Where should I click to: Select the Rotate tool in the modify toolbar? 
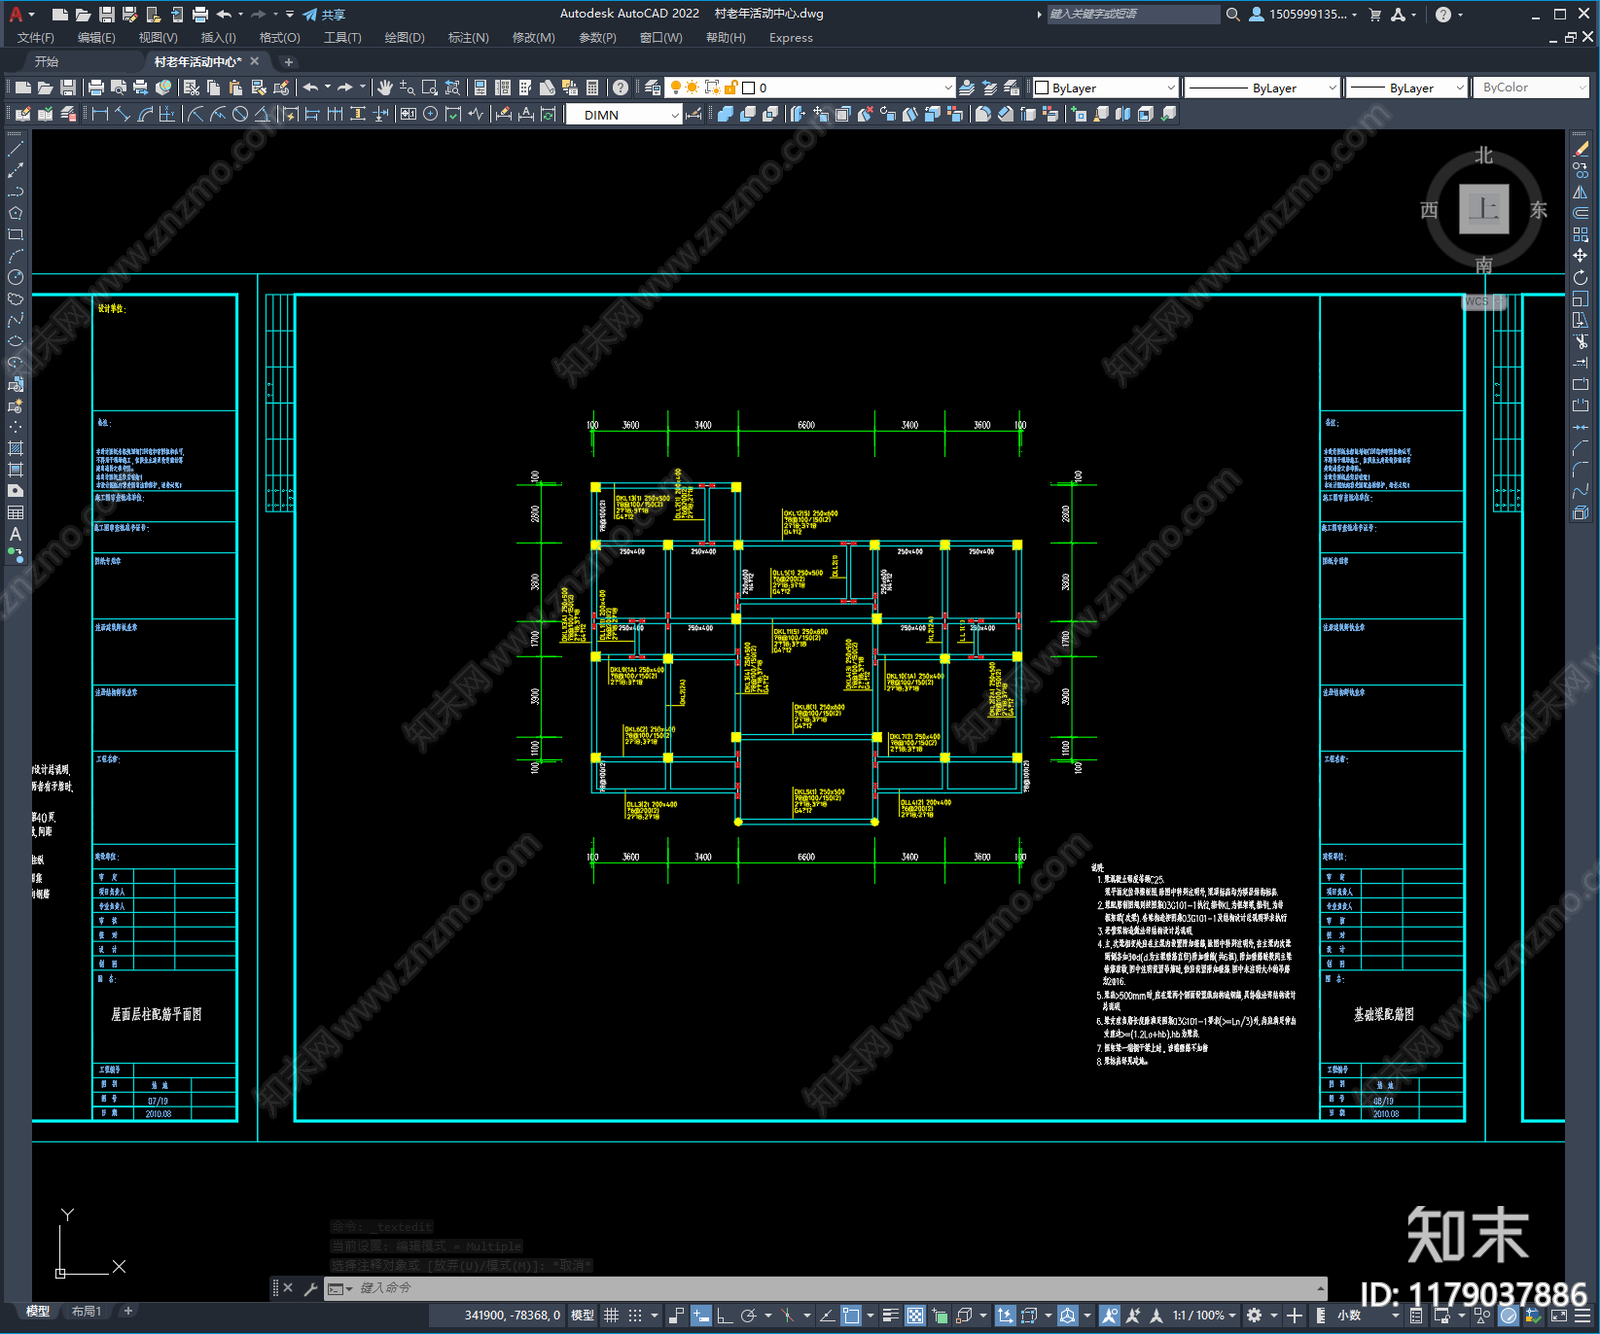[1580, 277]
